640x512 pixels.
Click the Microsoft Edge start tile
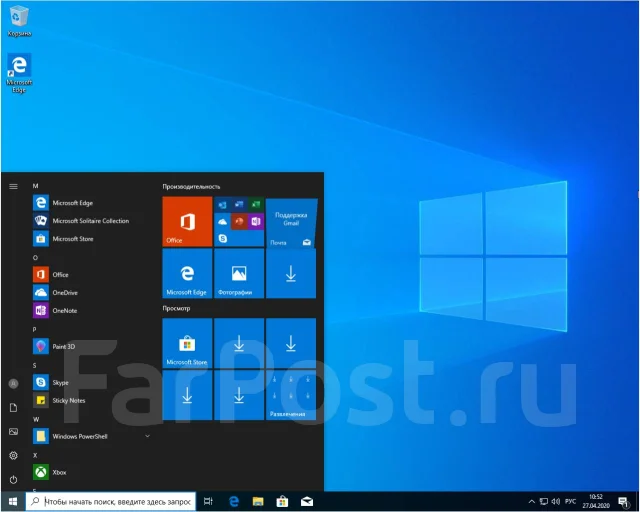pyautogui.click(x=187, y=274)
